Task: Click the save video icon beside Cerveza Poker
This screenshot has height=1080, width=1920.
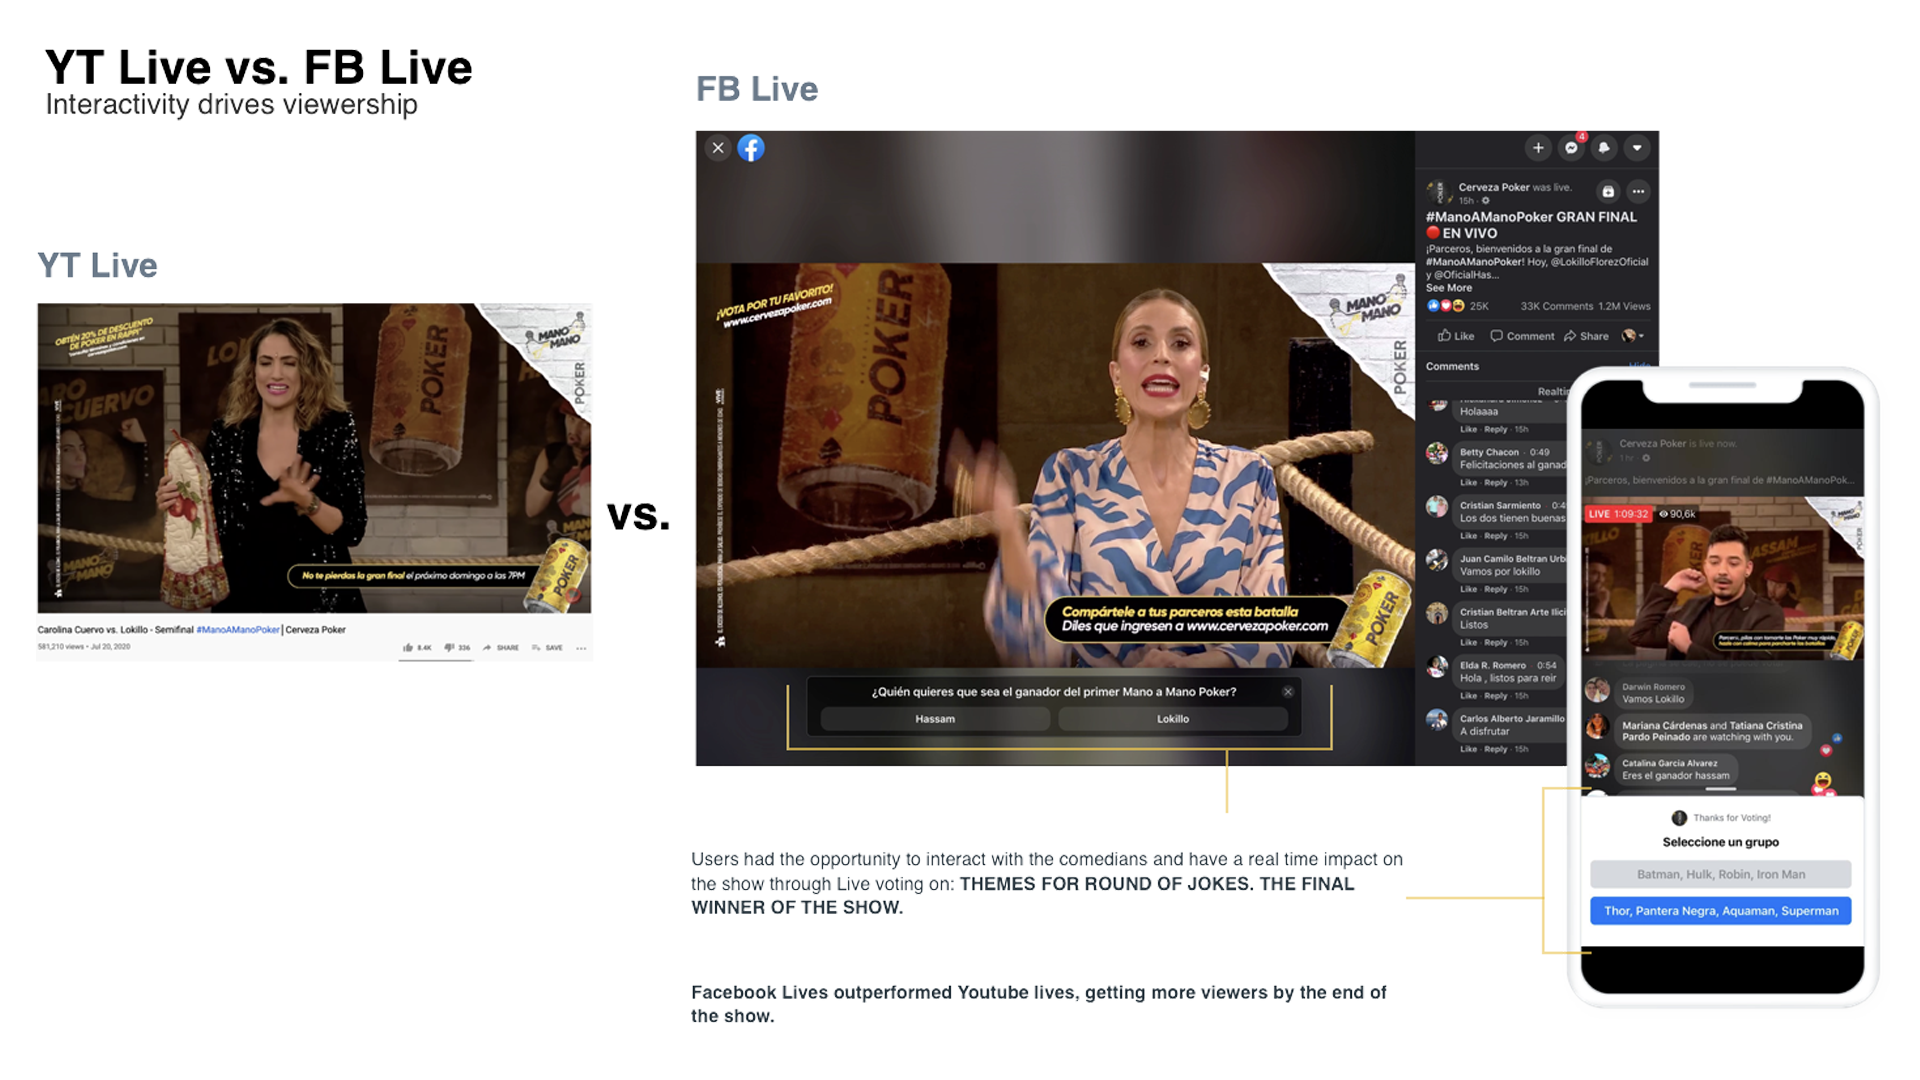Action: tap(1608, 191)
